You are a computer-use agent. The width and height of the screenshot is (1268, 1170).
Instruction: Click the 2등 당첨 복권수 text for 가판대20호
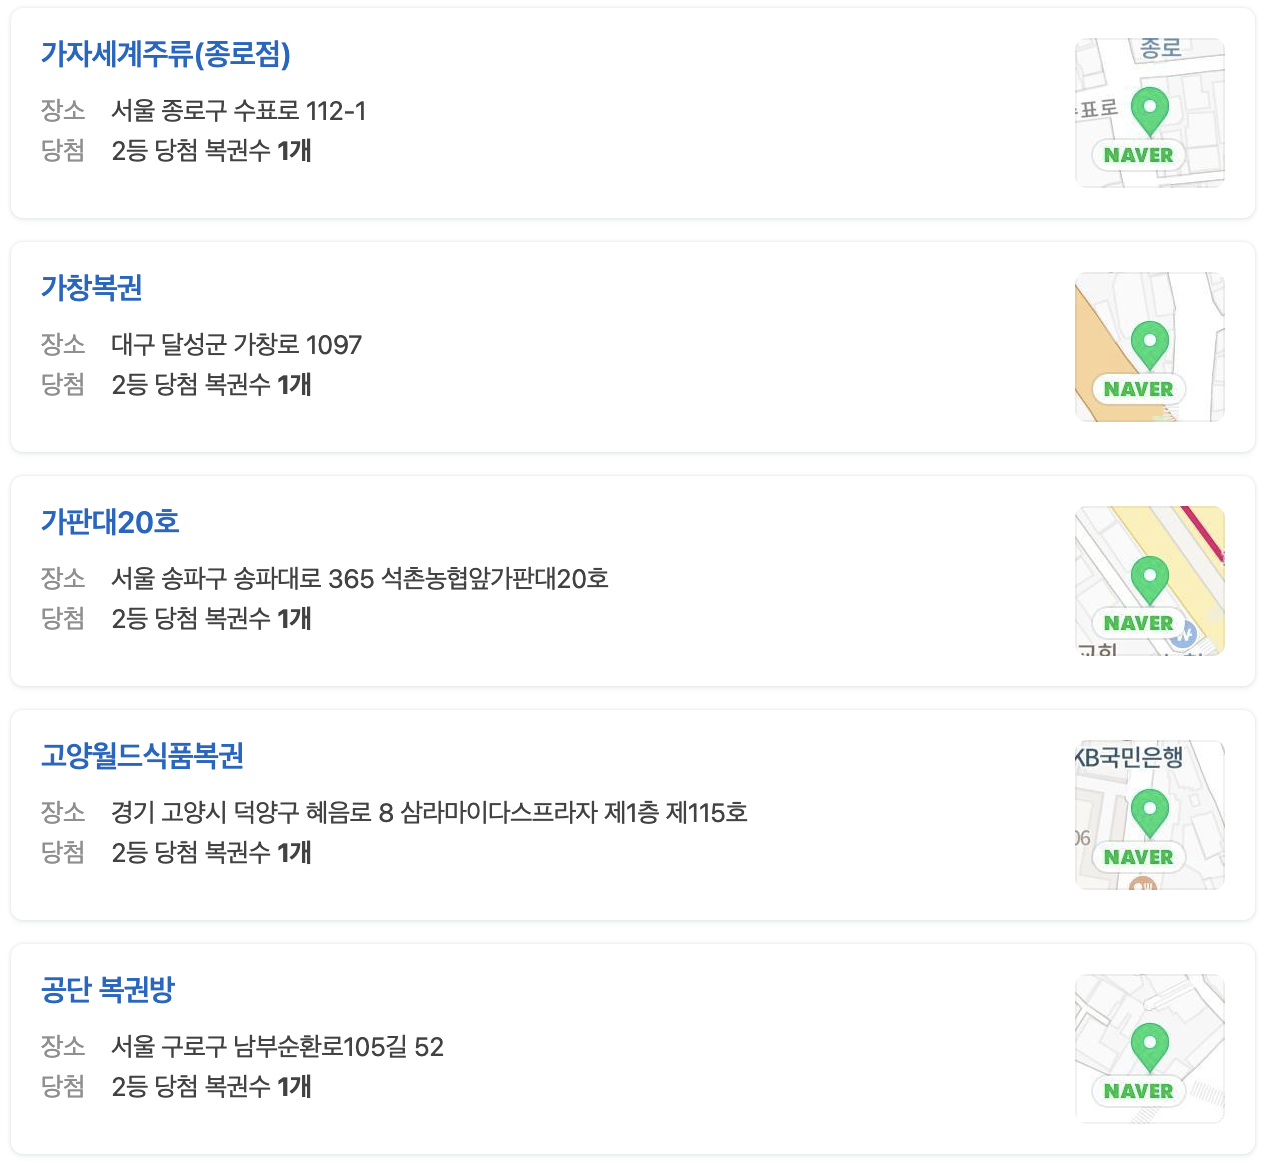pyautogui.click(x=211, y=620)
